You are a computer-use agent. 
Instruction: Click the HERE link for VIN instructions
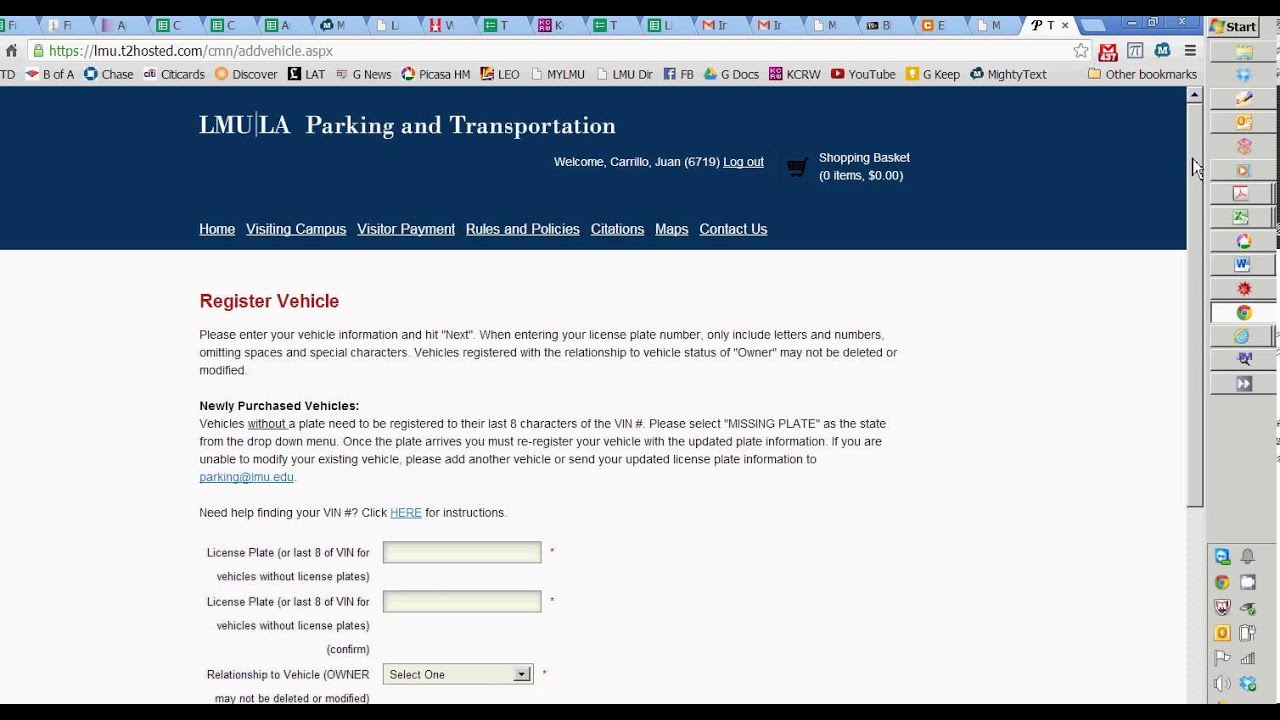coord(406,513)
